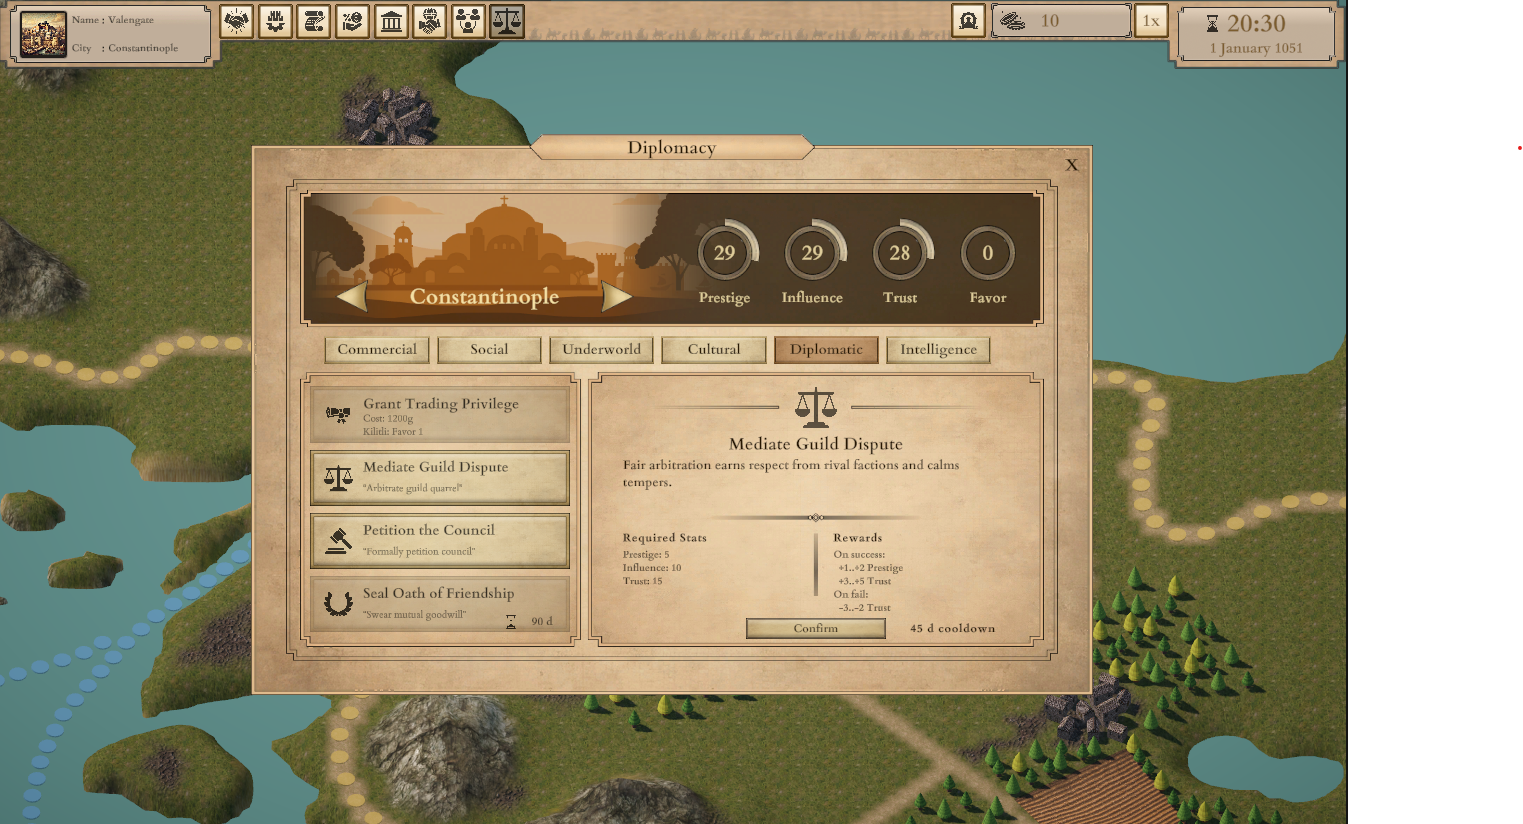Switch to the Commercial tab
This screenshot has width=1523, height=824.
pyautogui.click(x=377, y=350)
